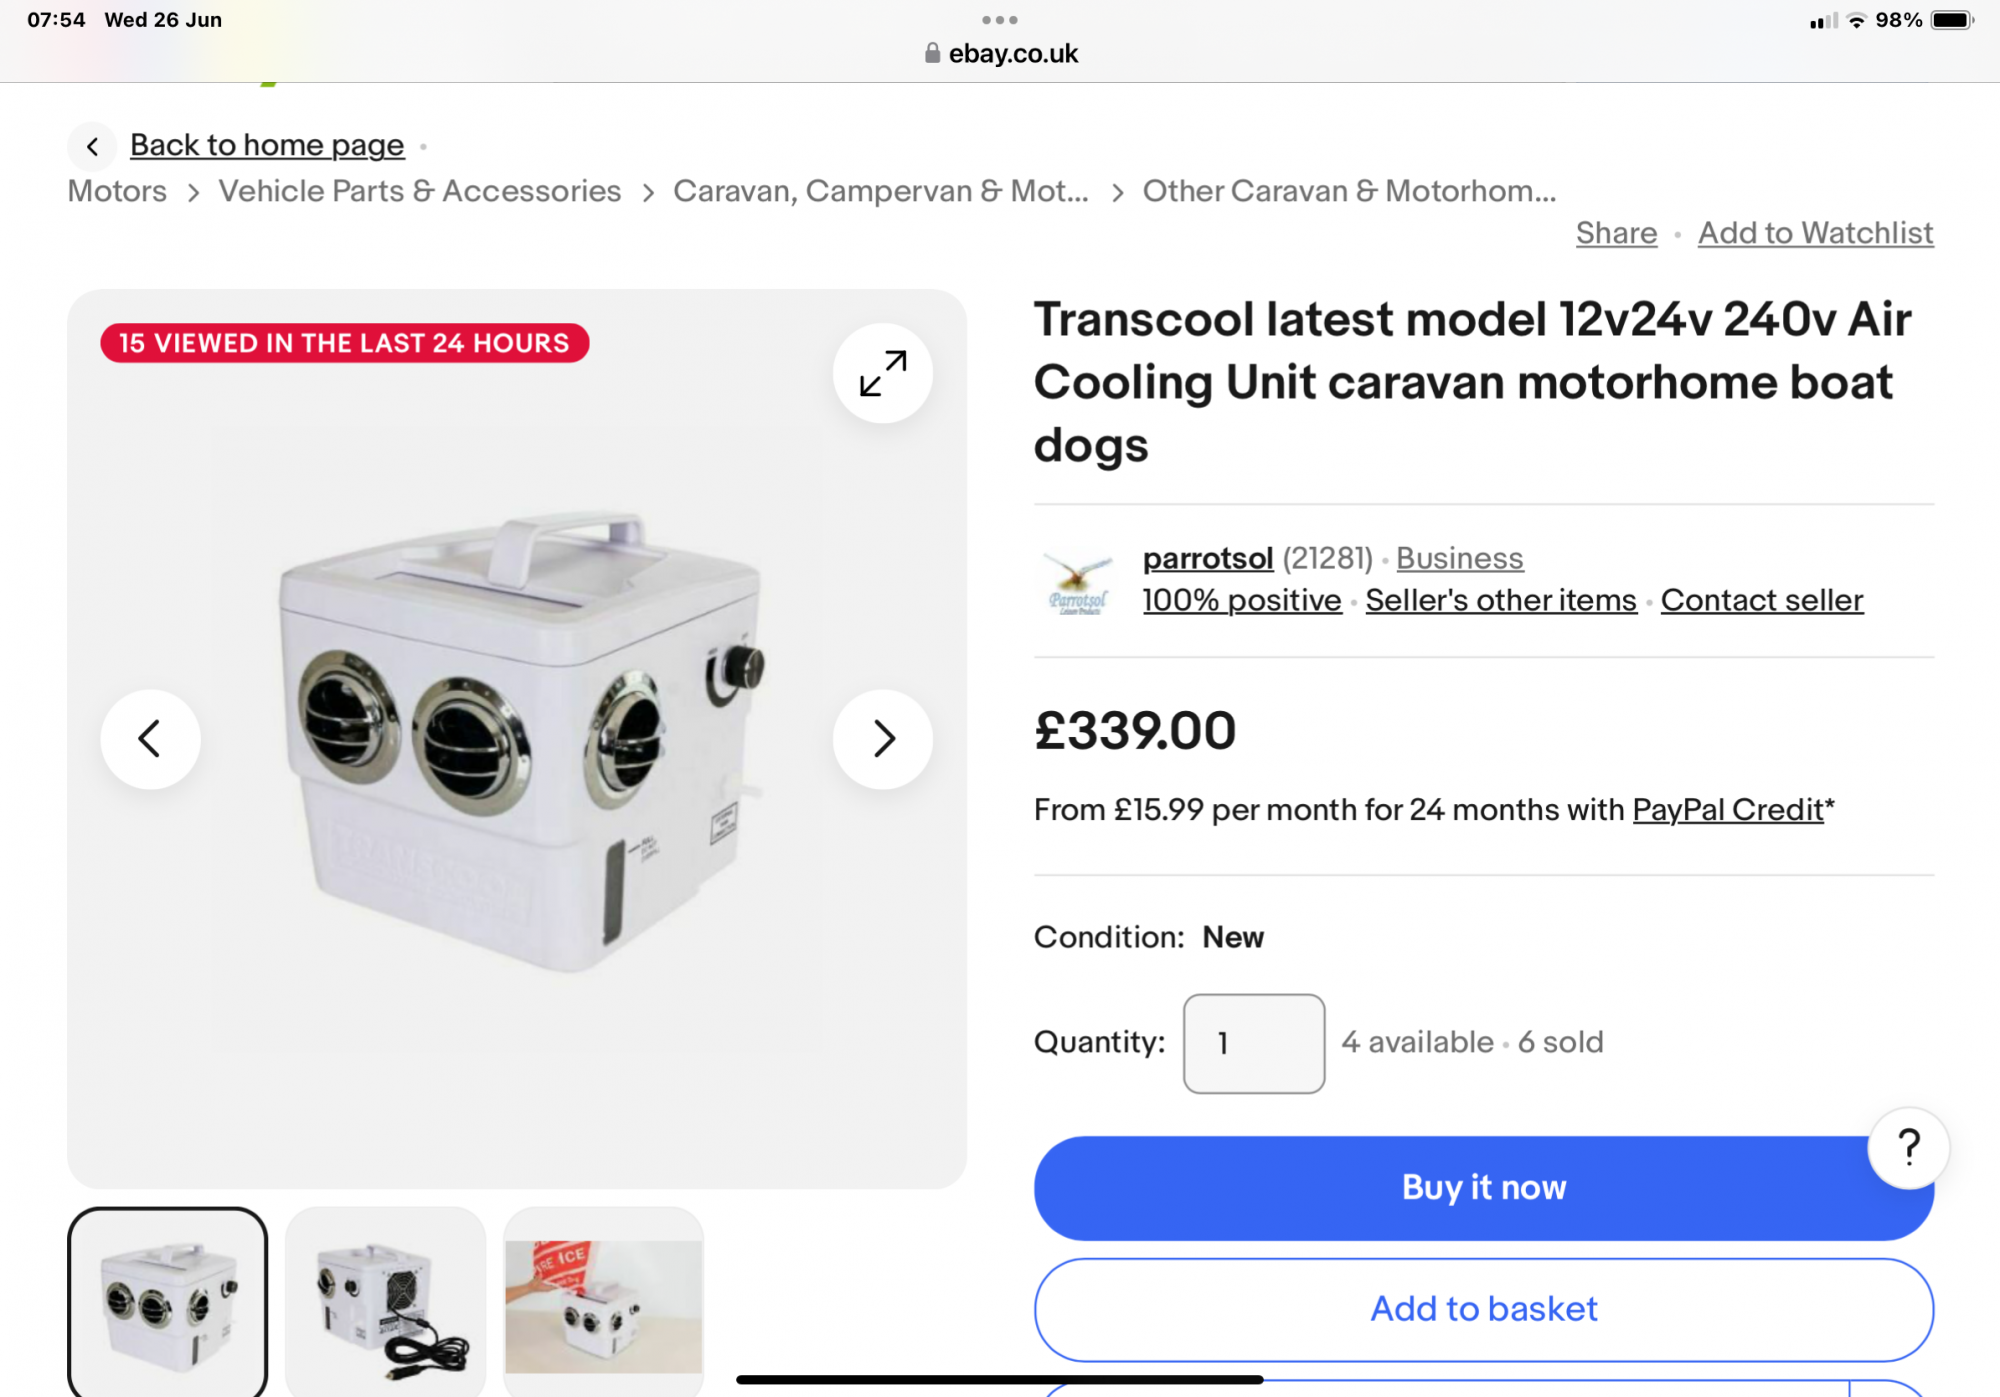The image size is (2000, 1397).
Task: Open Caravan, Campervan & Mot... breadcrumb
Action: point(881,191)
